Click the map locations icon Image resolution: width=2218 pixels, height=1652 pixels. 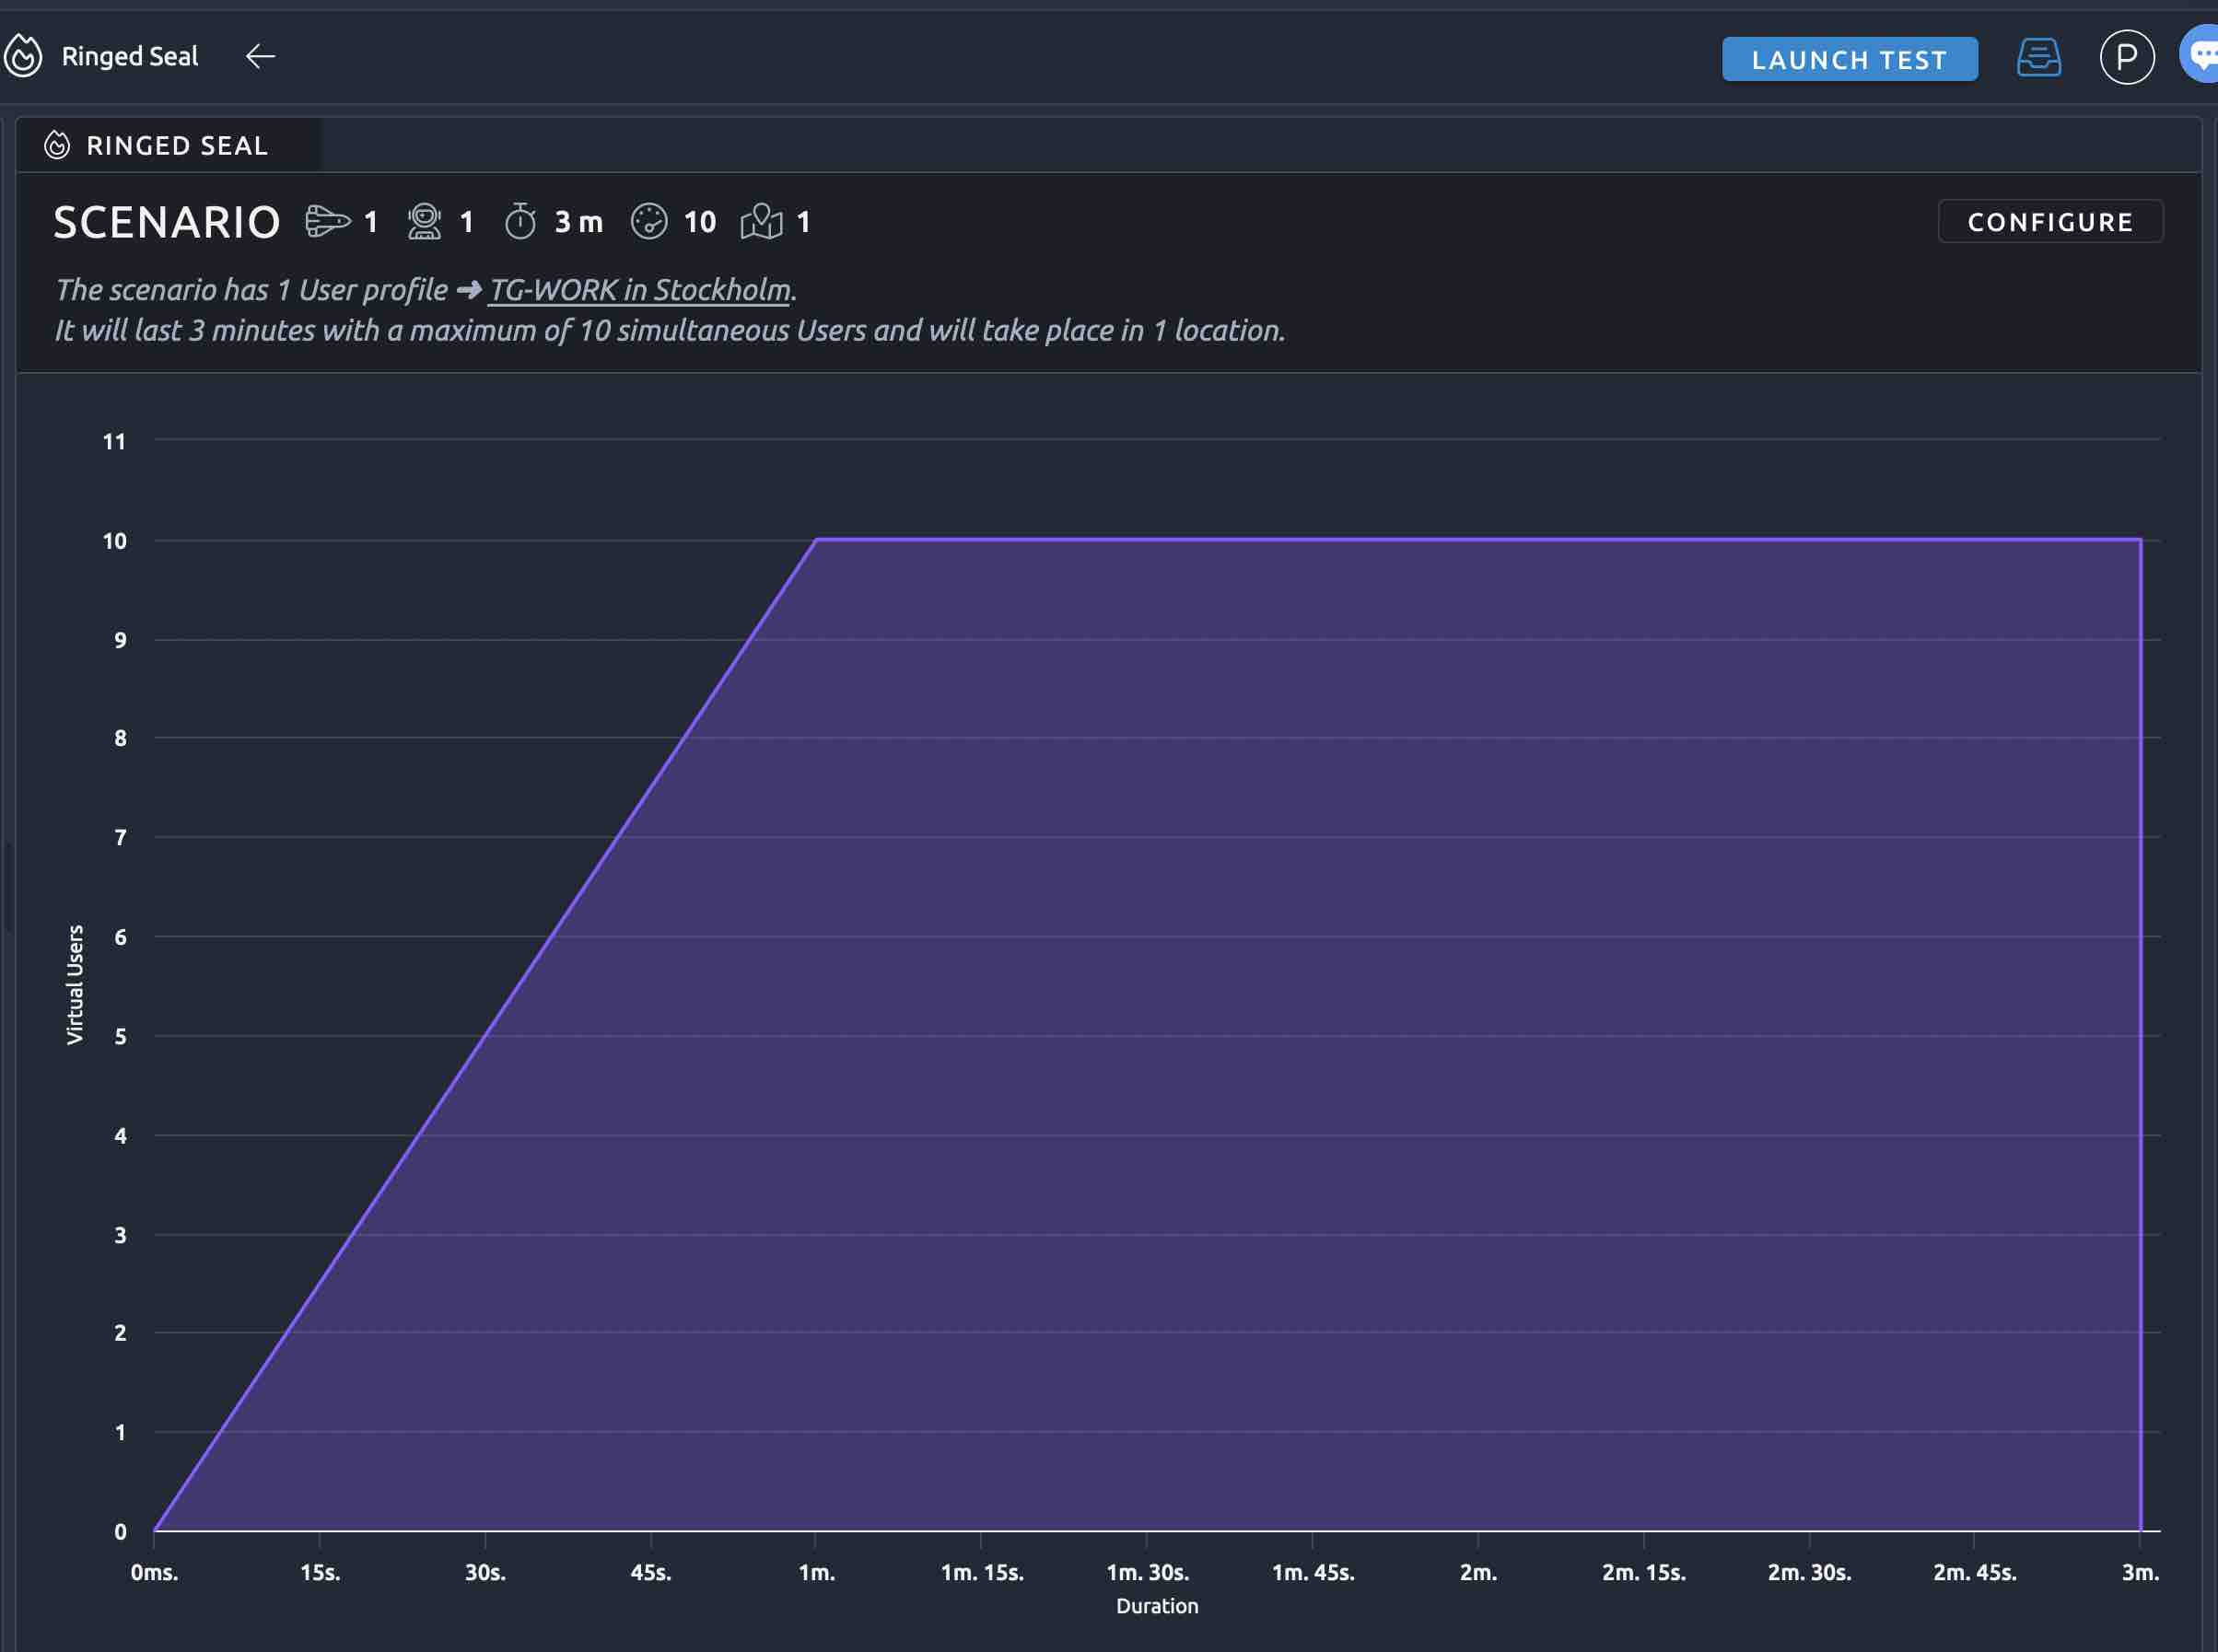761,221
